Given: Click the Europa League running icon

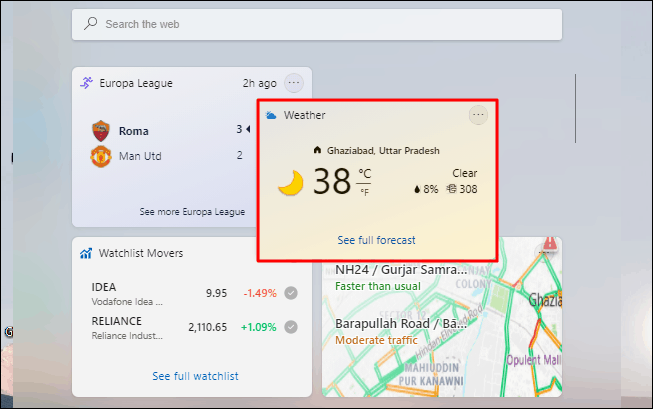Looking at the screenshot, I should pos(86,83).
